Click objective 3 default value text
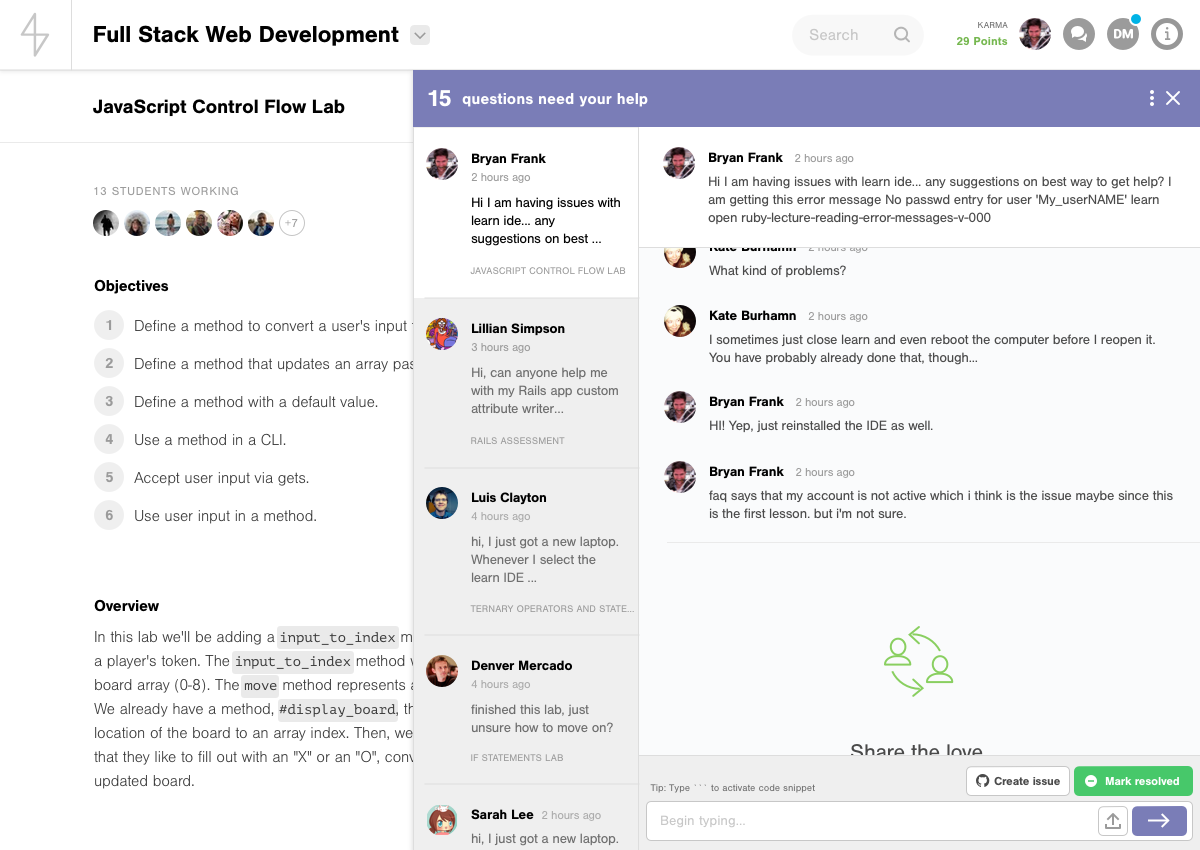 pos(256,402)
